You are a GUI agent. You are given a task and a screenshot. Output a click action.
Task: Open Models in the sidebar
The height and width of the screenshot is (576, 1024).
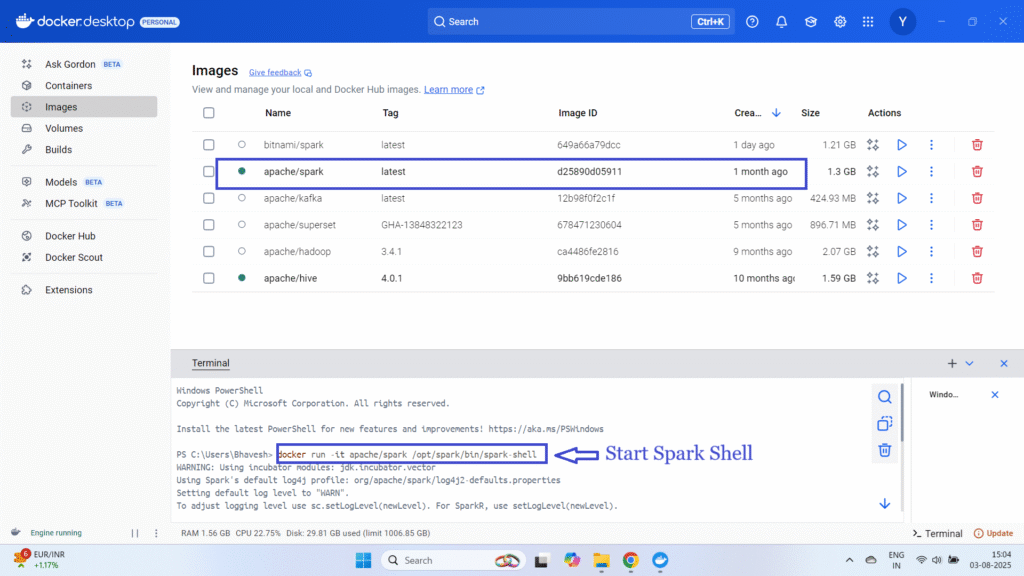tap(61, 182)
